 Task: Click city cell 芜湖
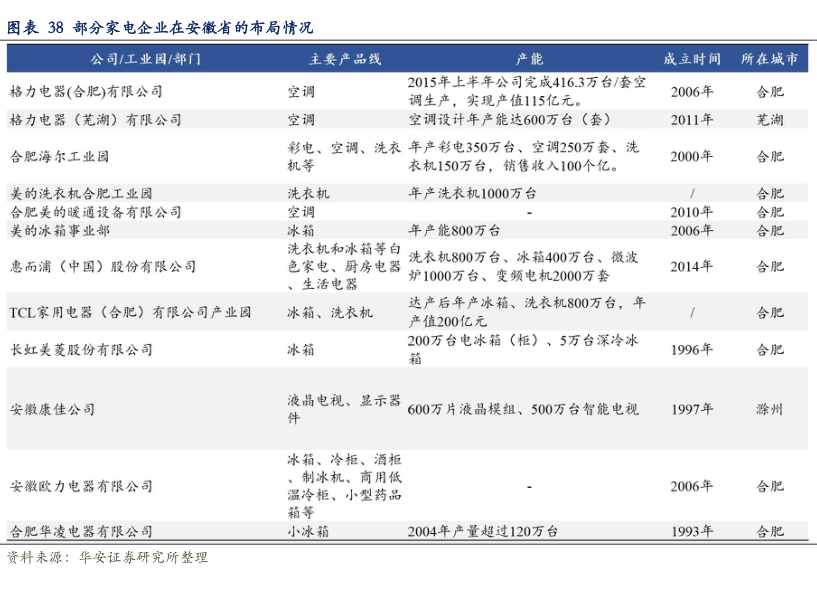coord(770,120)
